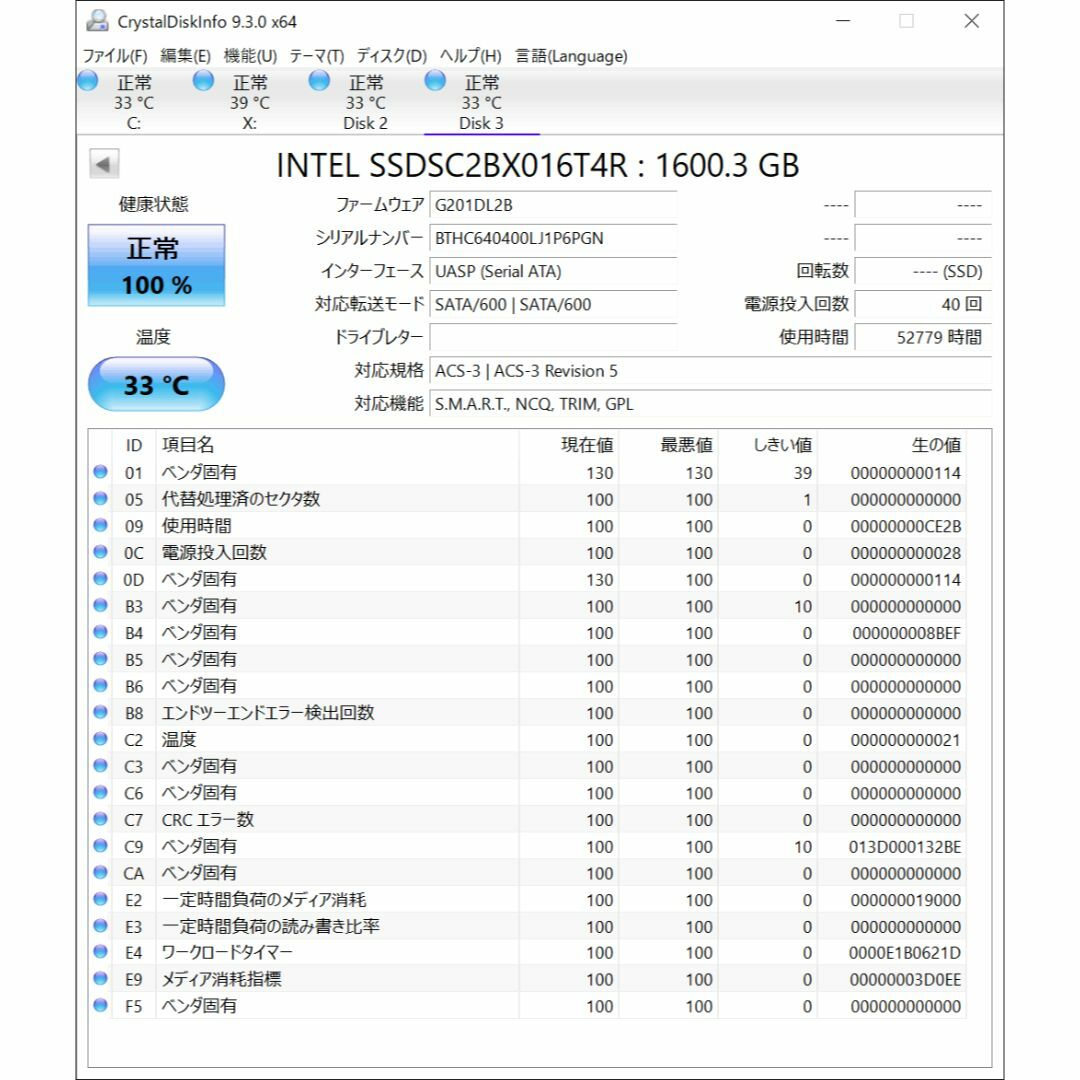Go to previous disk with back arrow

tap(104, 164)
